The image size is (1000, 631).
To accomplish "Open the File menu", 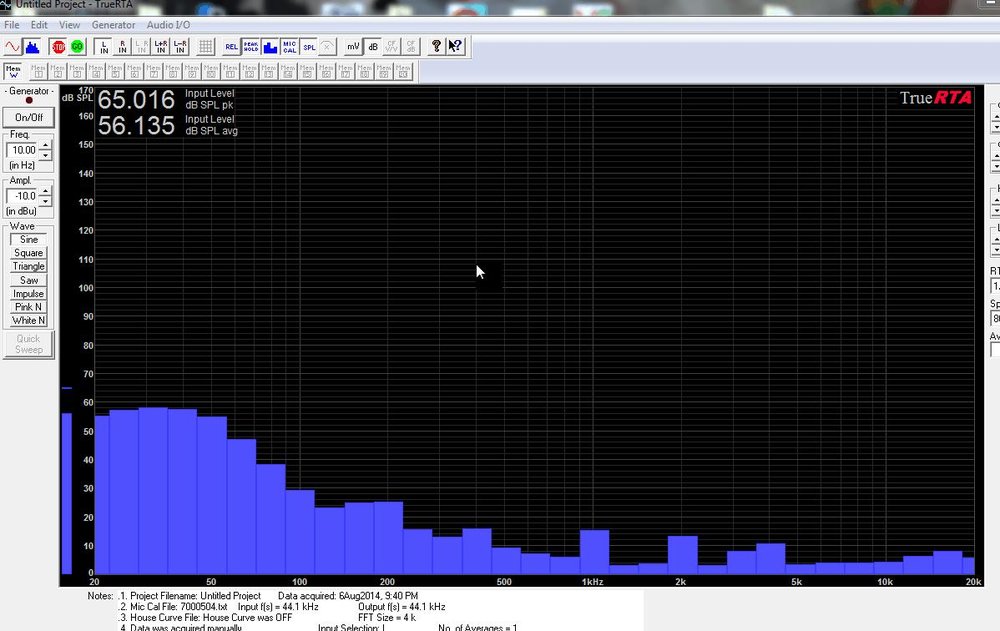I will (11, 25).
